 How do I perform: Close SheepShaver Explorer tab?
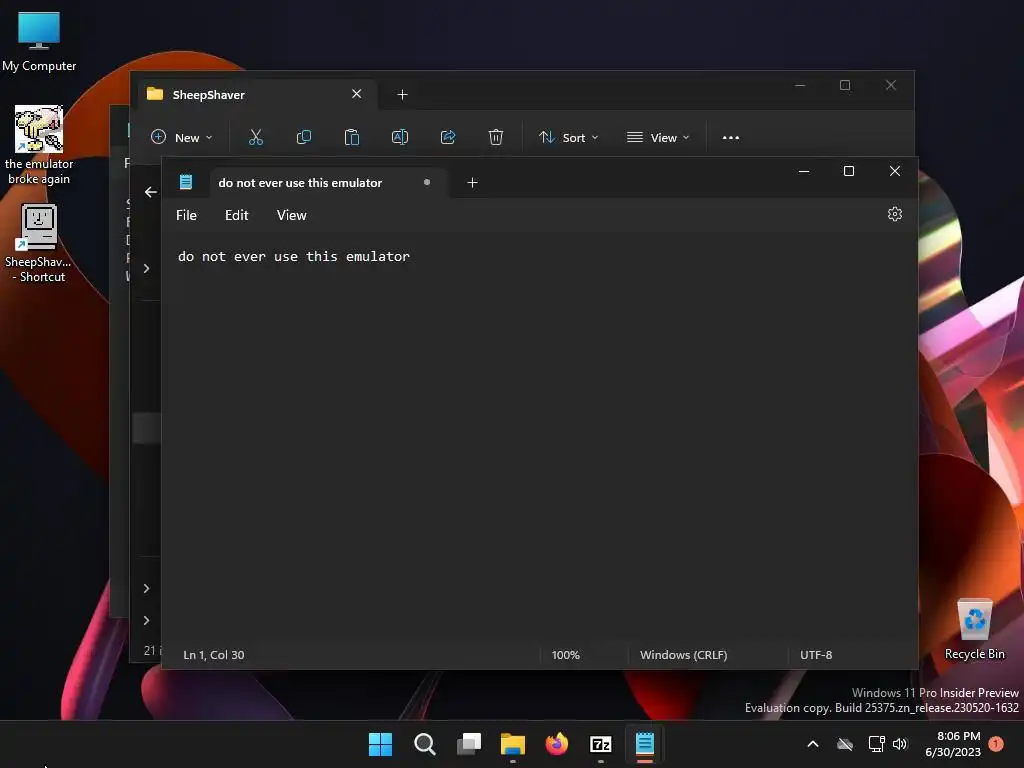tap(357, 94)
